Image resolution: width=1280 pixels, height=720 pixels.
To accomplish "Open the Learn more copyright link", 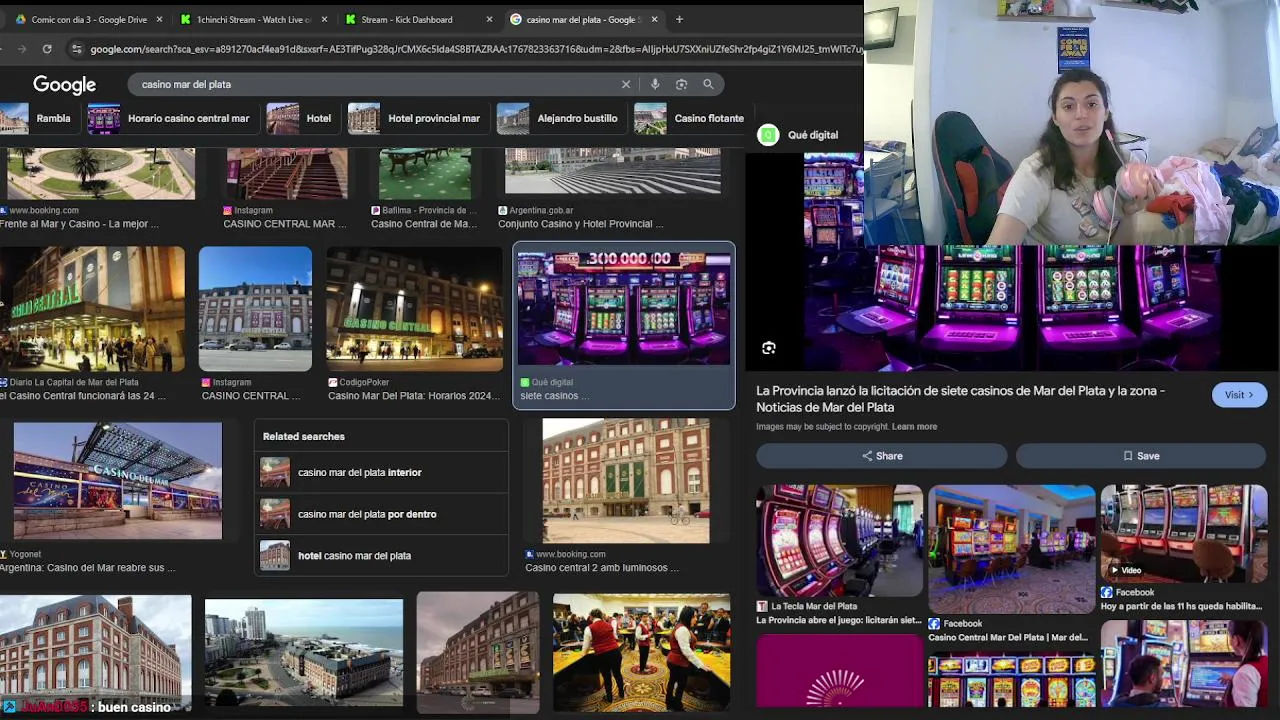I will coord(914,427).
